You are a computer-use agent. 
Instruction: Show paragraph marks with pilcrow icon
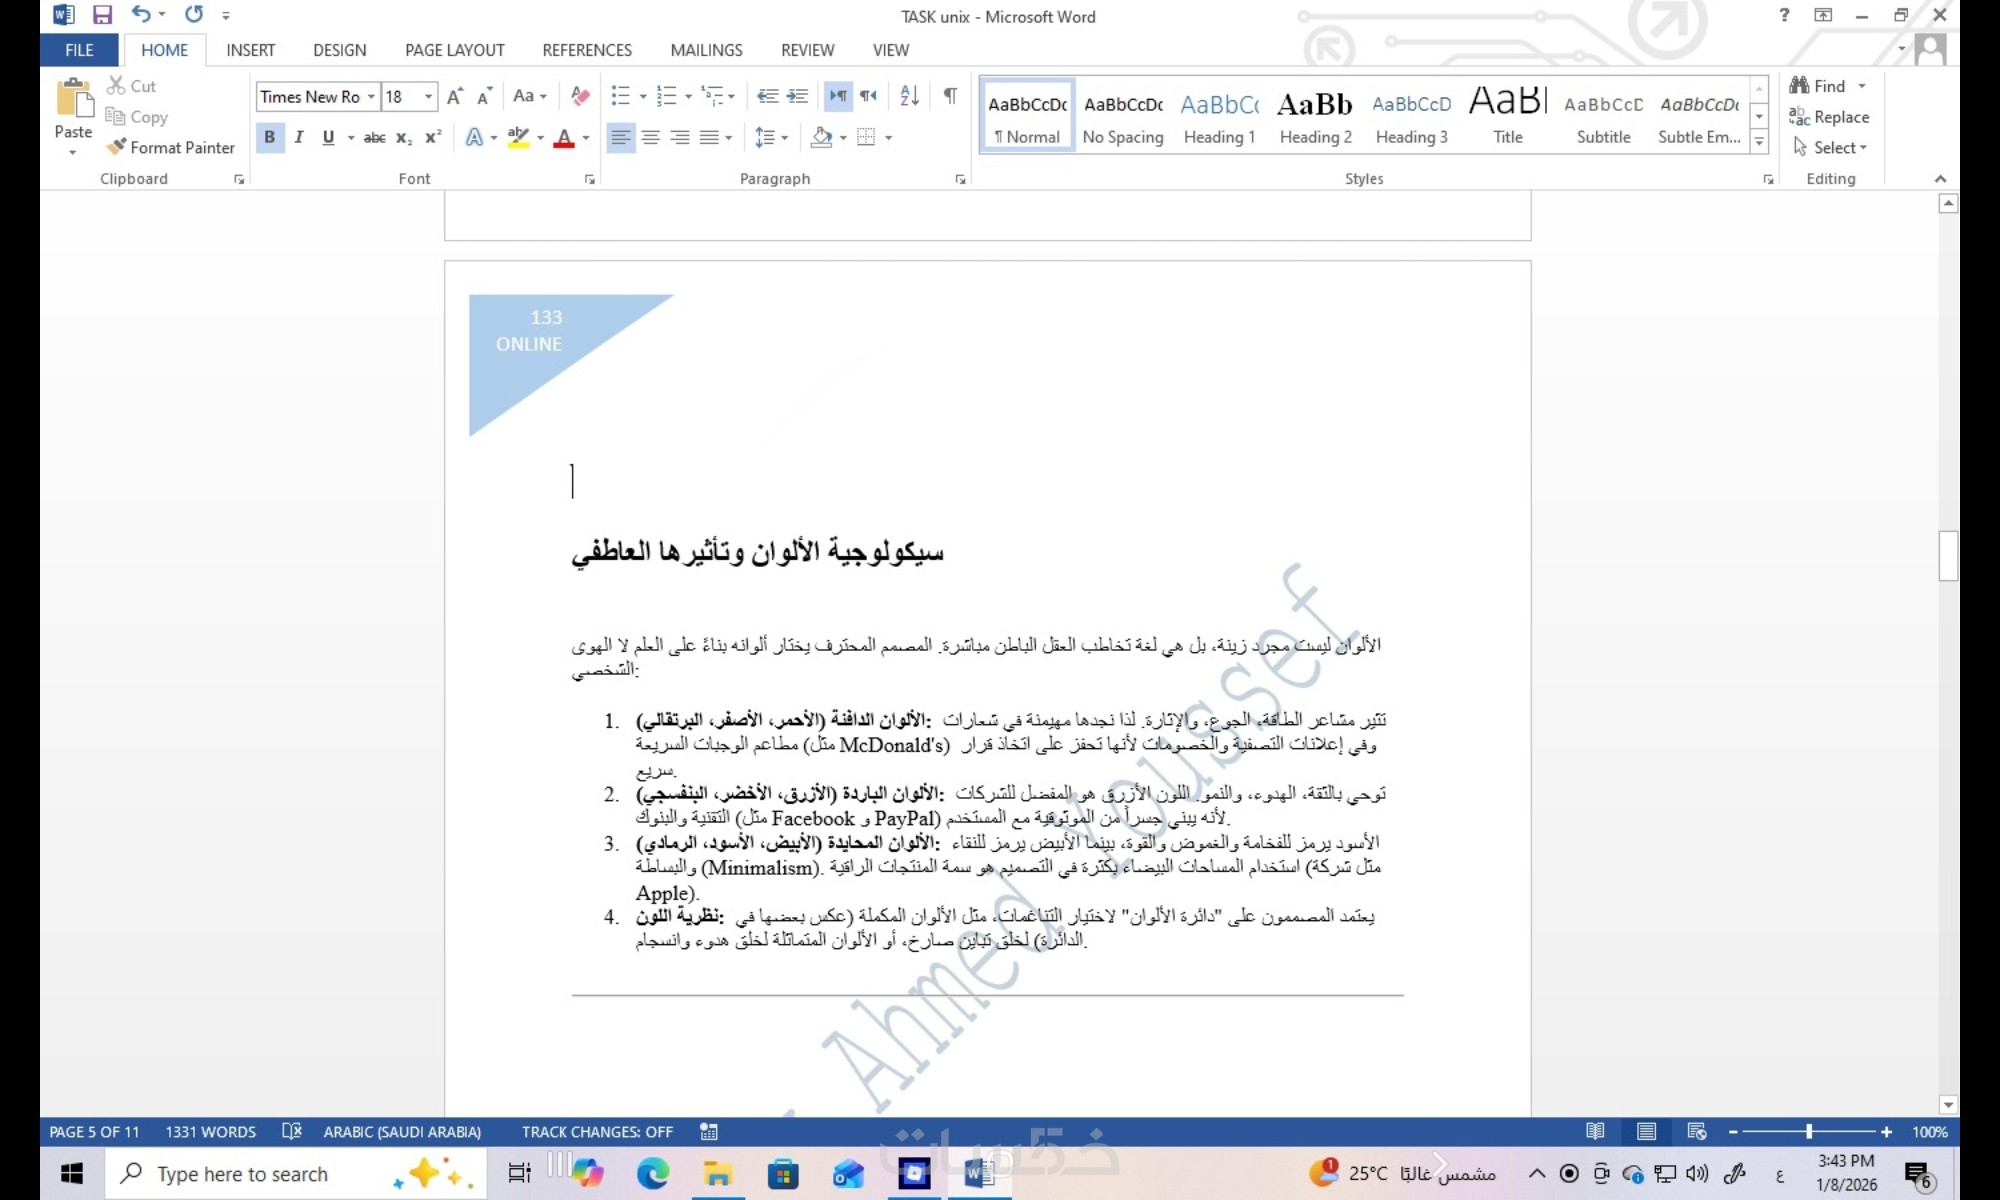tap(950, 96)
